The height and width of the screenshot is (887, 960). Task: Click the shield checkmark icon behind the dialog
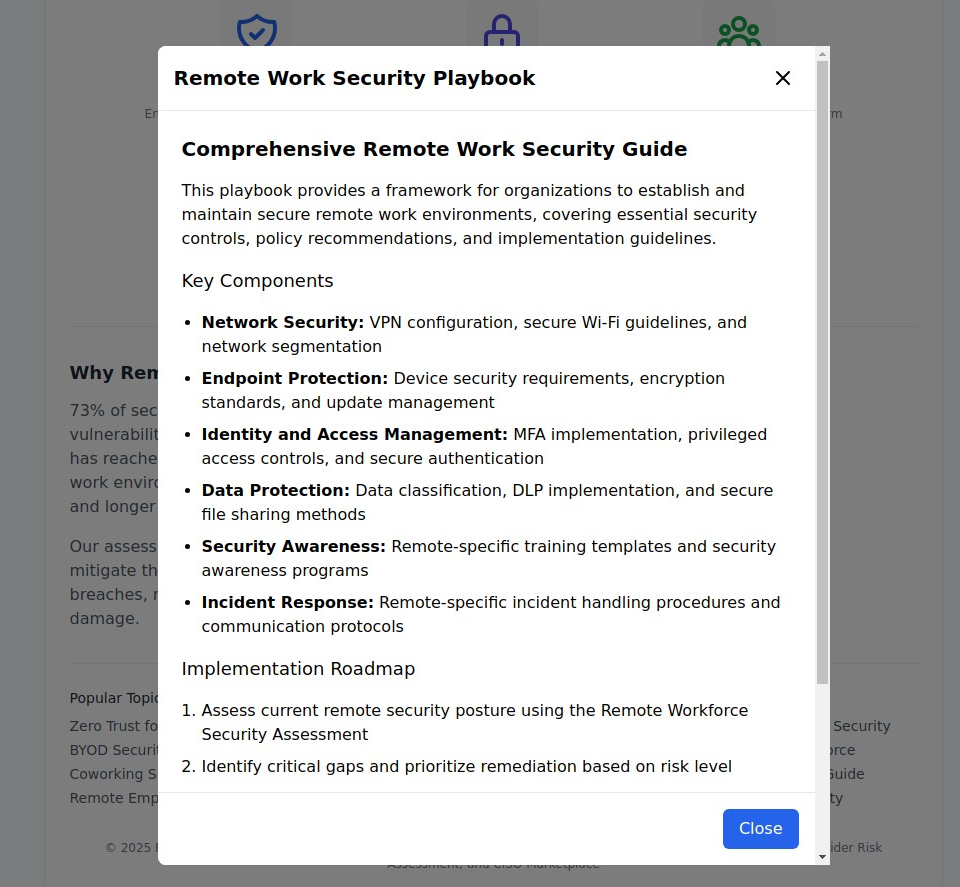(x=256, y=30)
